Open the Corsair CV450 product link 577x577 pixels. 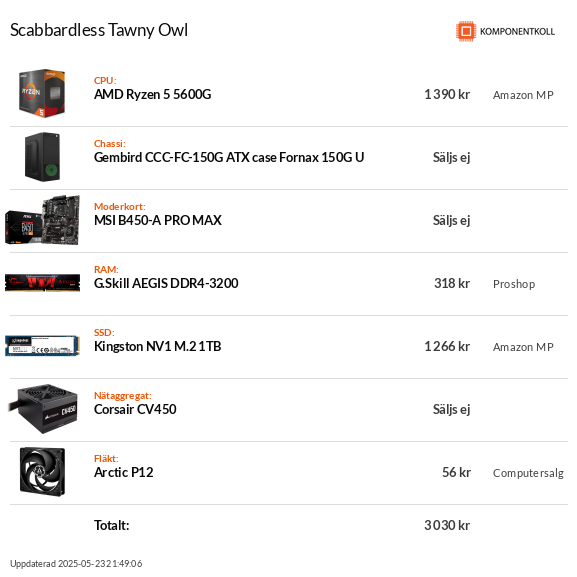(x=135, y=409)
